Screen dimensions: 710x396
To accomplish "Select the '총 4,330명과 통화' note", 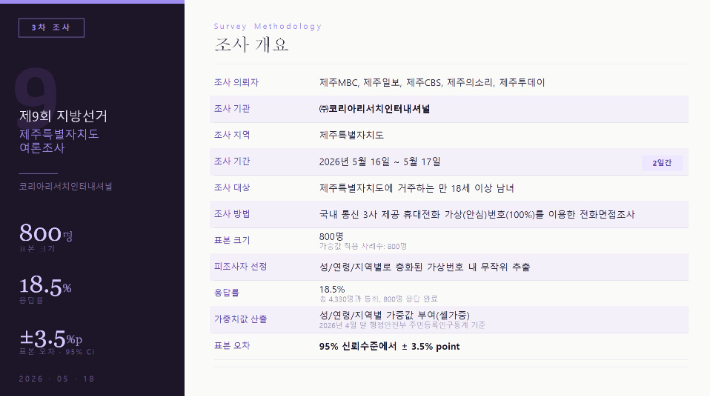I will [x=378, y=299].
